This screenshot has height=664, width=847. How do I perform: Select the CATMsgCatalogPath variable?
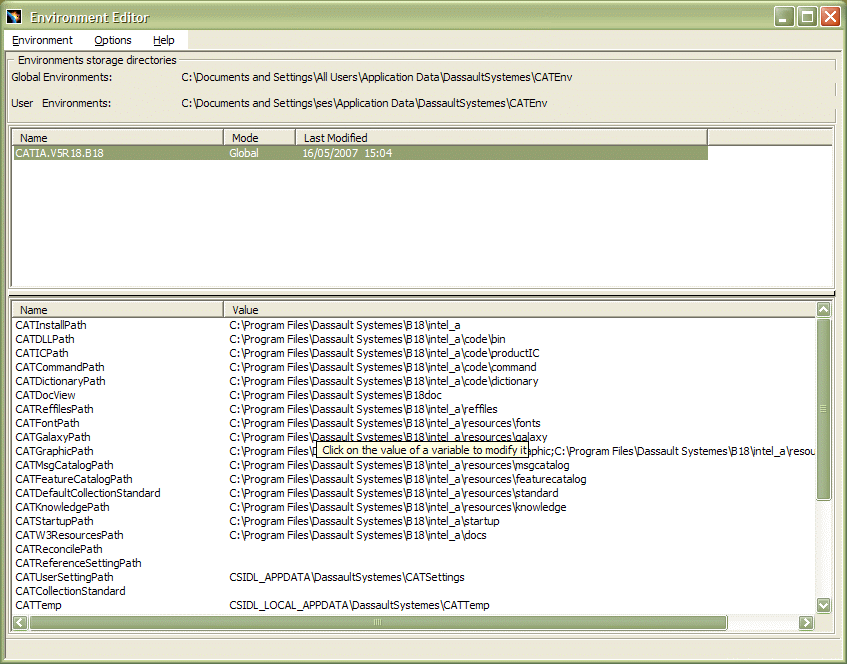[x=64, y=465]
